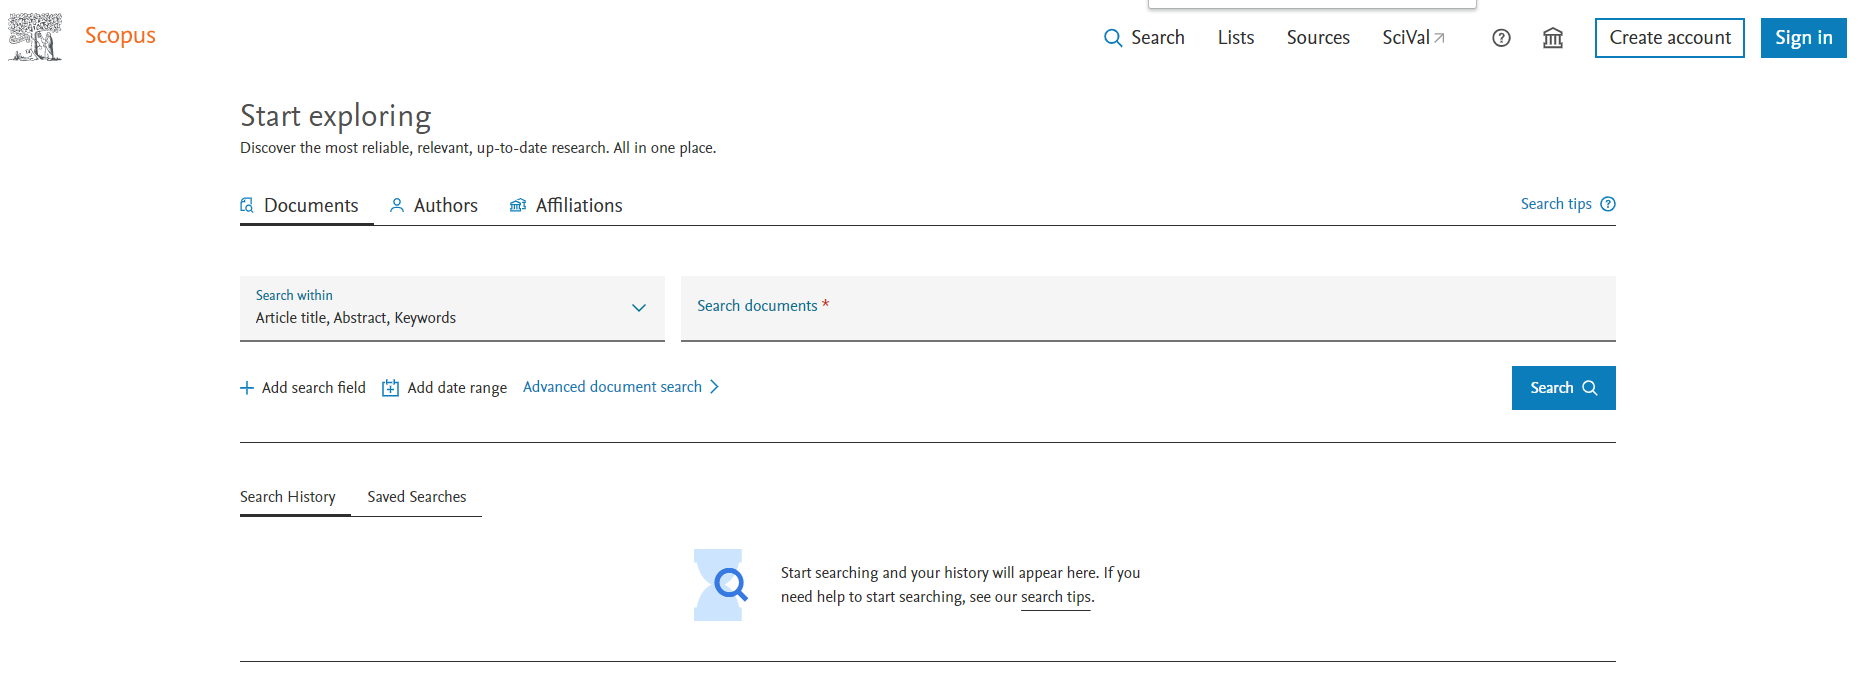Switch to the Affiliations tab
Screen dimensions: 1861x689
pyautogui.click(x=566, y=205)
